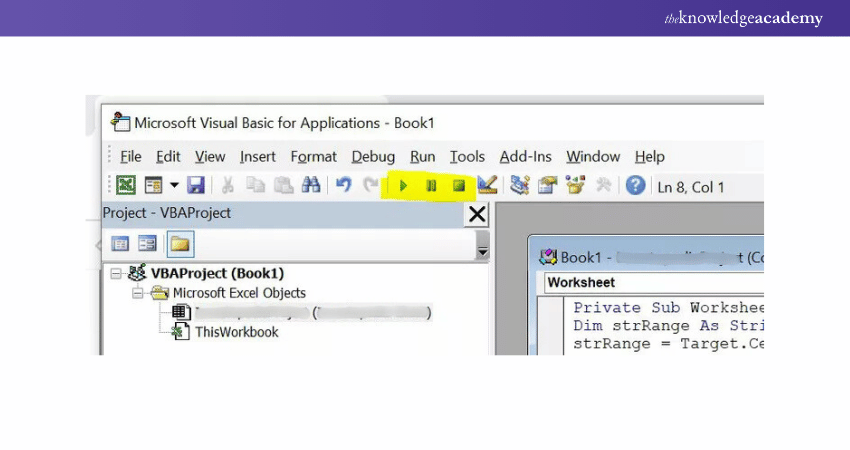Open the Insert menu
The width and height of the screenshot is (850, 450).
coord(257,157)
